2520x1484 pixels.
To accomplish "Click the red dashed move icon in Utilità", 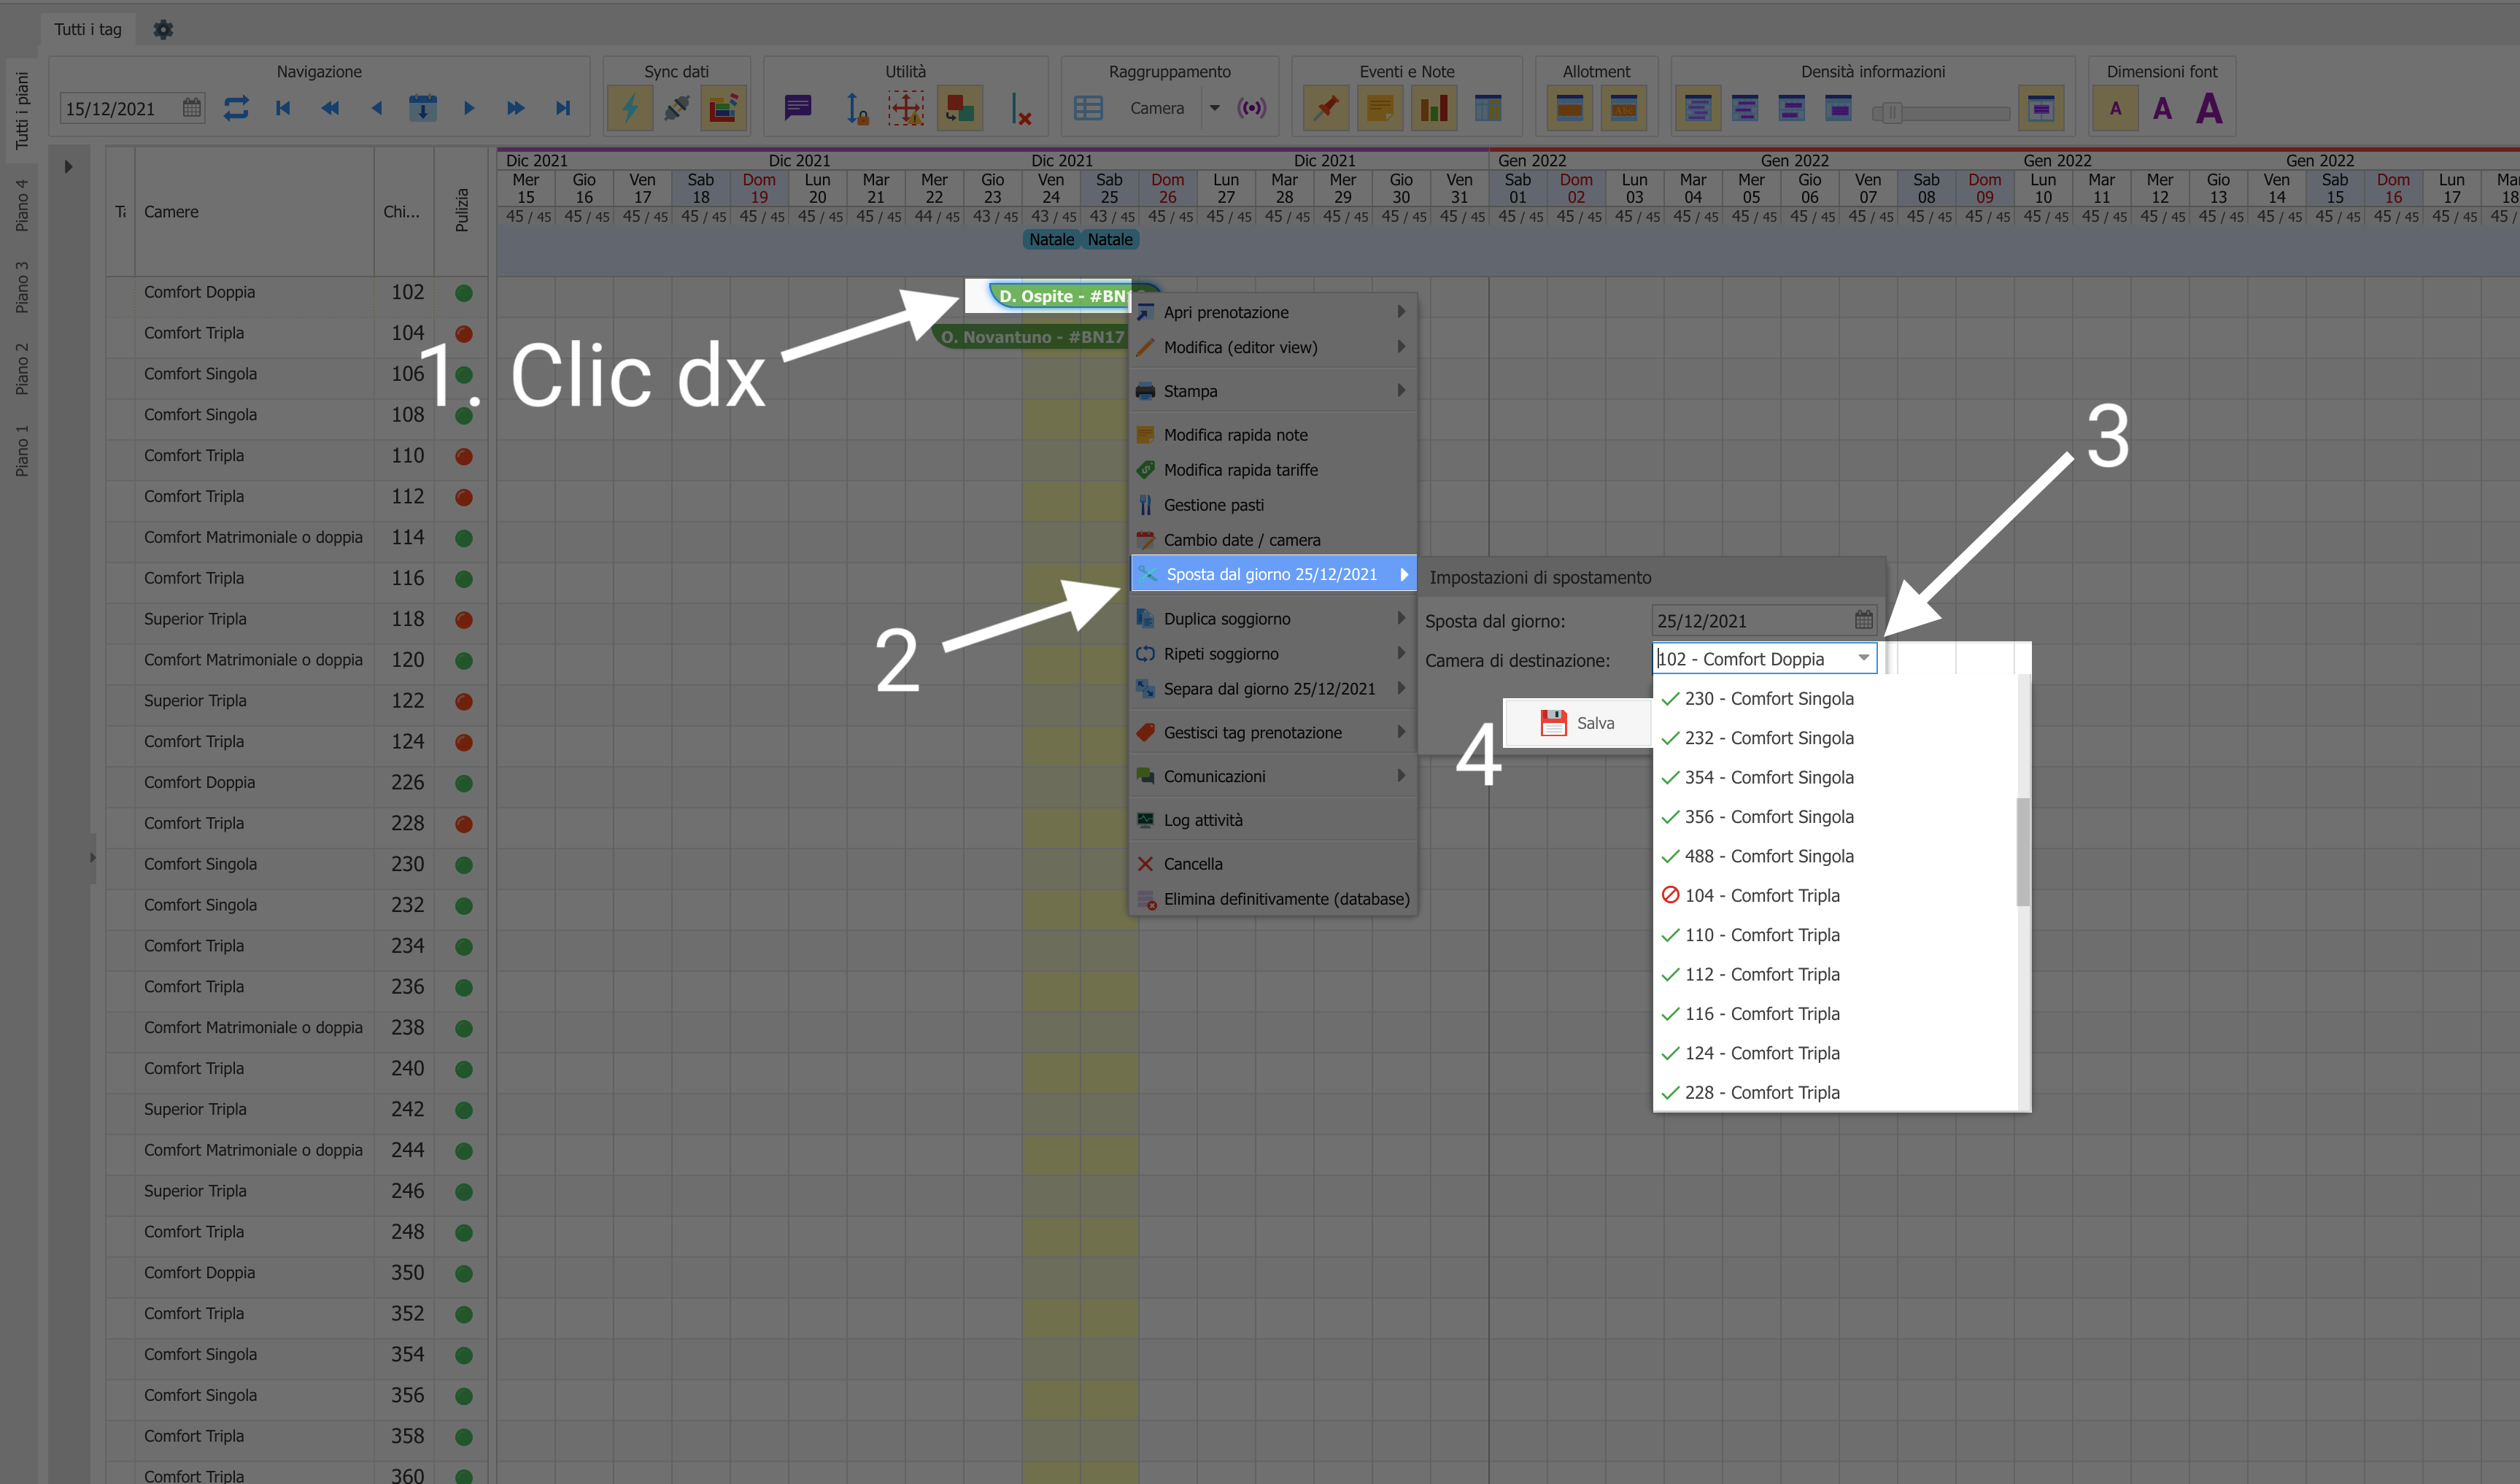I will coord(907,108).
